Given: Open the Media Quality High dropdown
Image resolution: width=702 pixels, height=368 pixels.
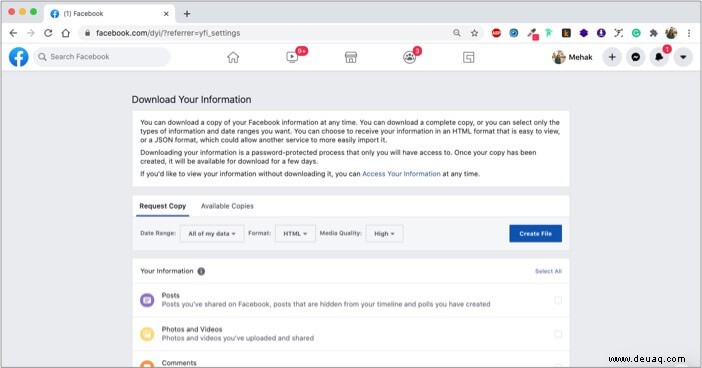Looking at the screenshot, I should pos(385,234).
